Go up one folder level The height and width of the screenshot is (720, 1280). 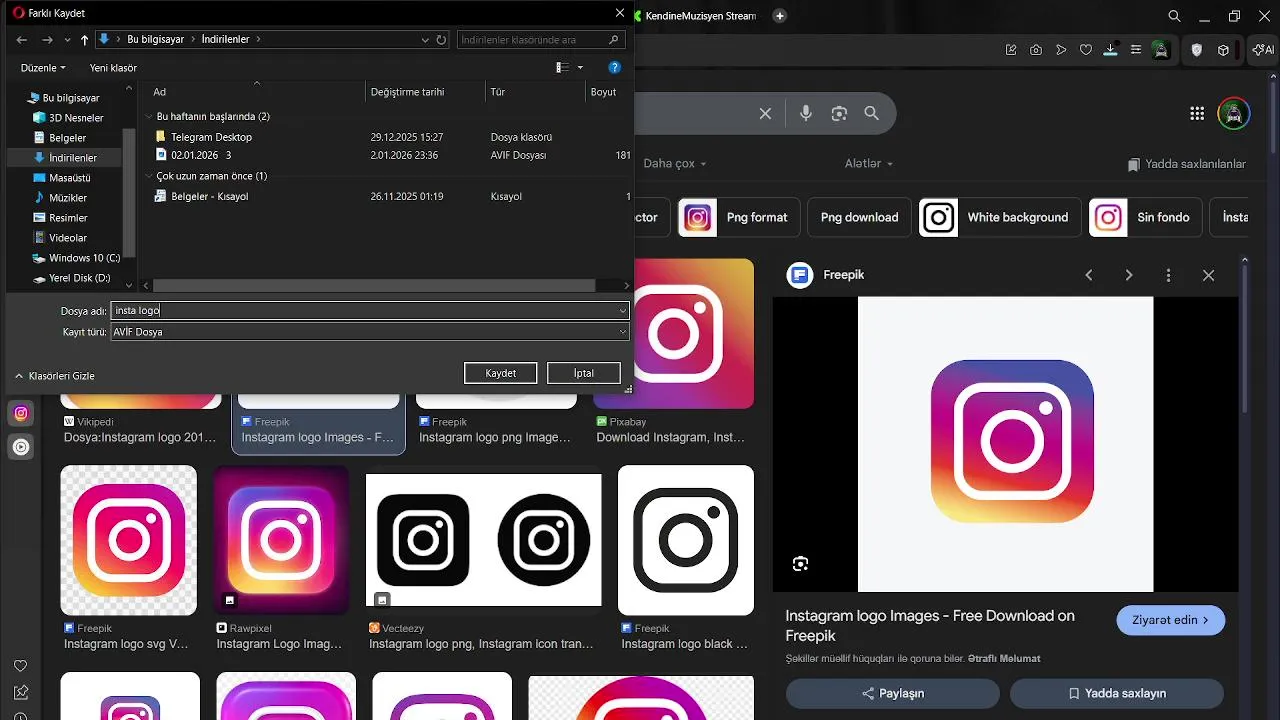[84, 40]
